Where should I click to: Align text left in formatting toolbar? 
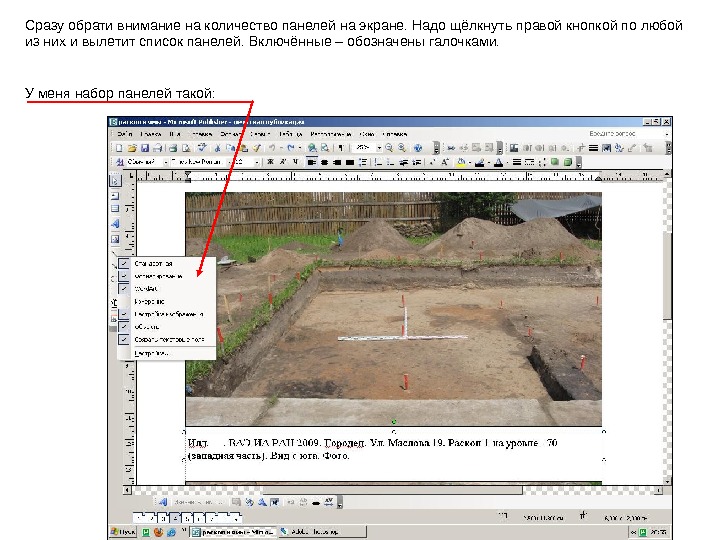coord(312,162)
